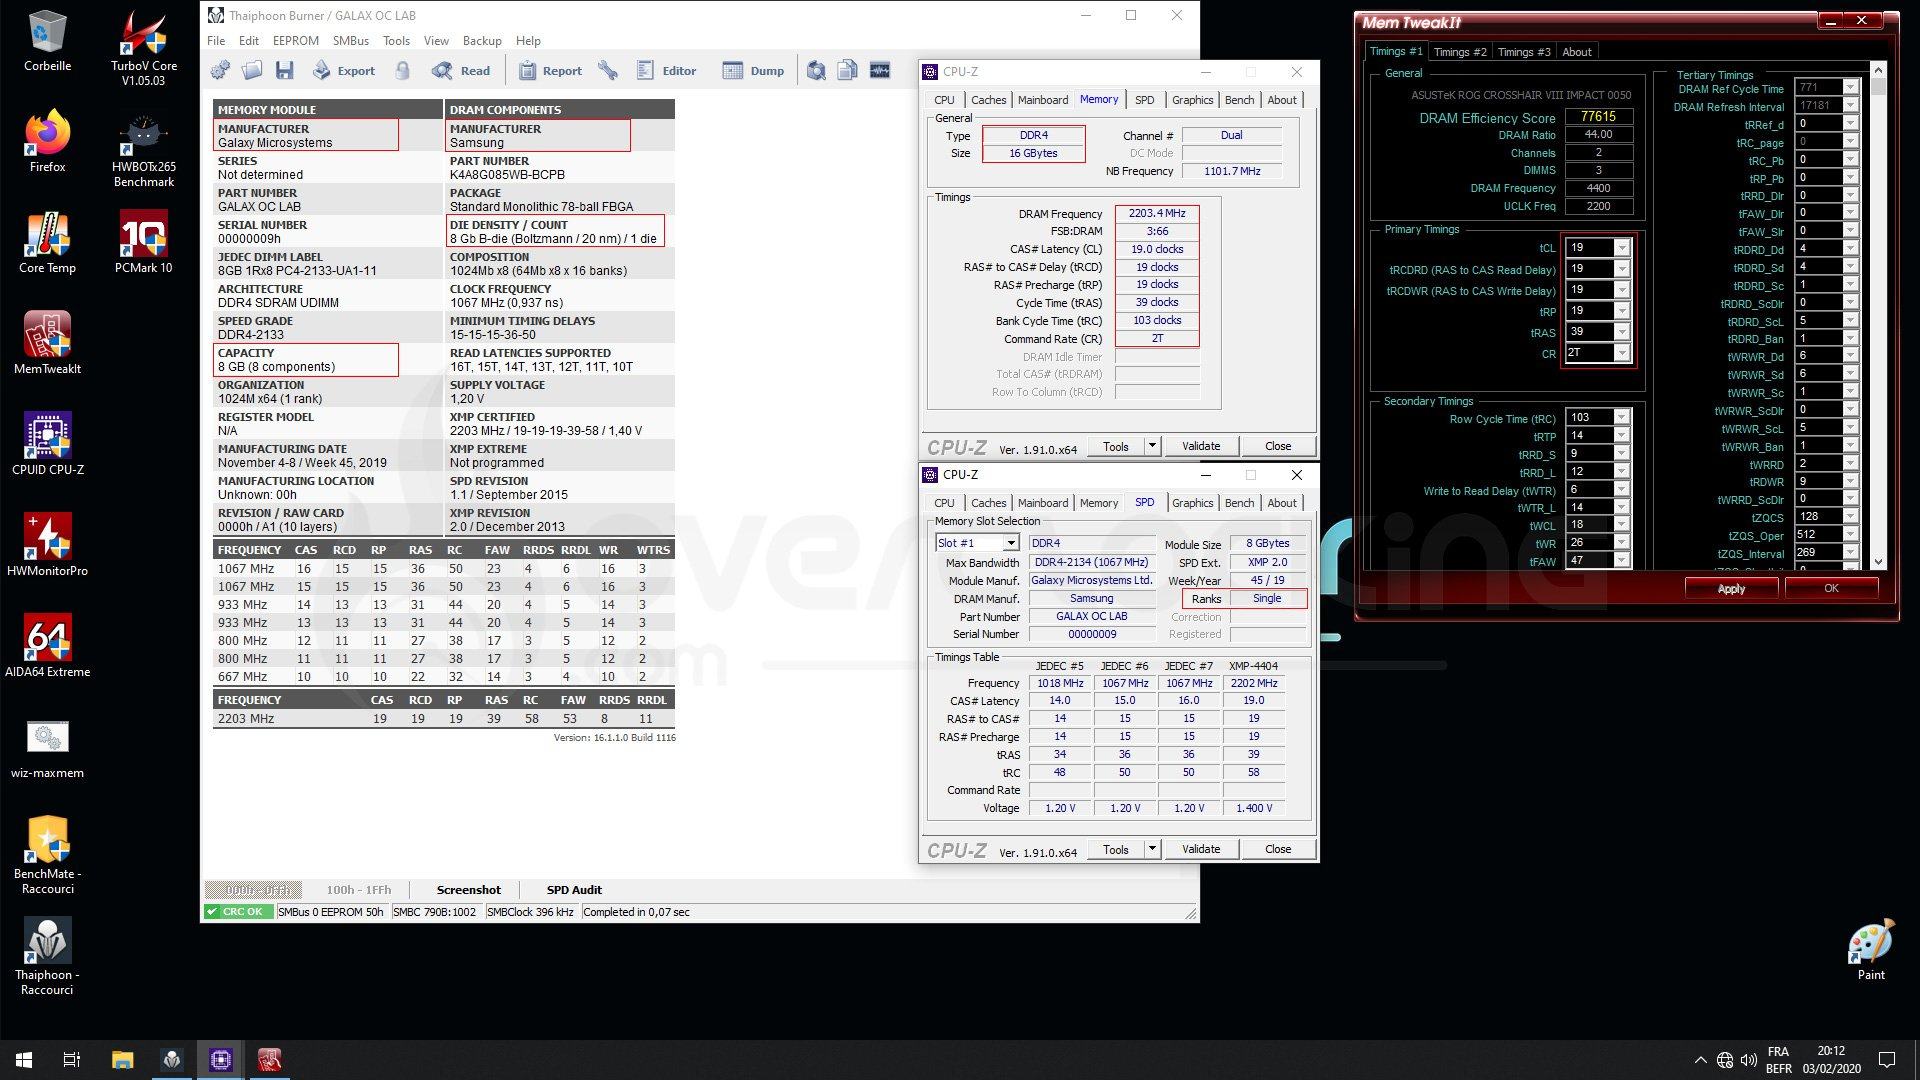Click the magnifier search icon after Dump
This screenshot has height=1080, width=1920.
(817, 70)
